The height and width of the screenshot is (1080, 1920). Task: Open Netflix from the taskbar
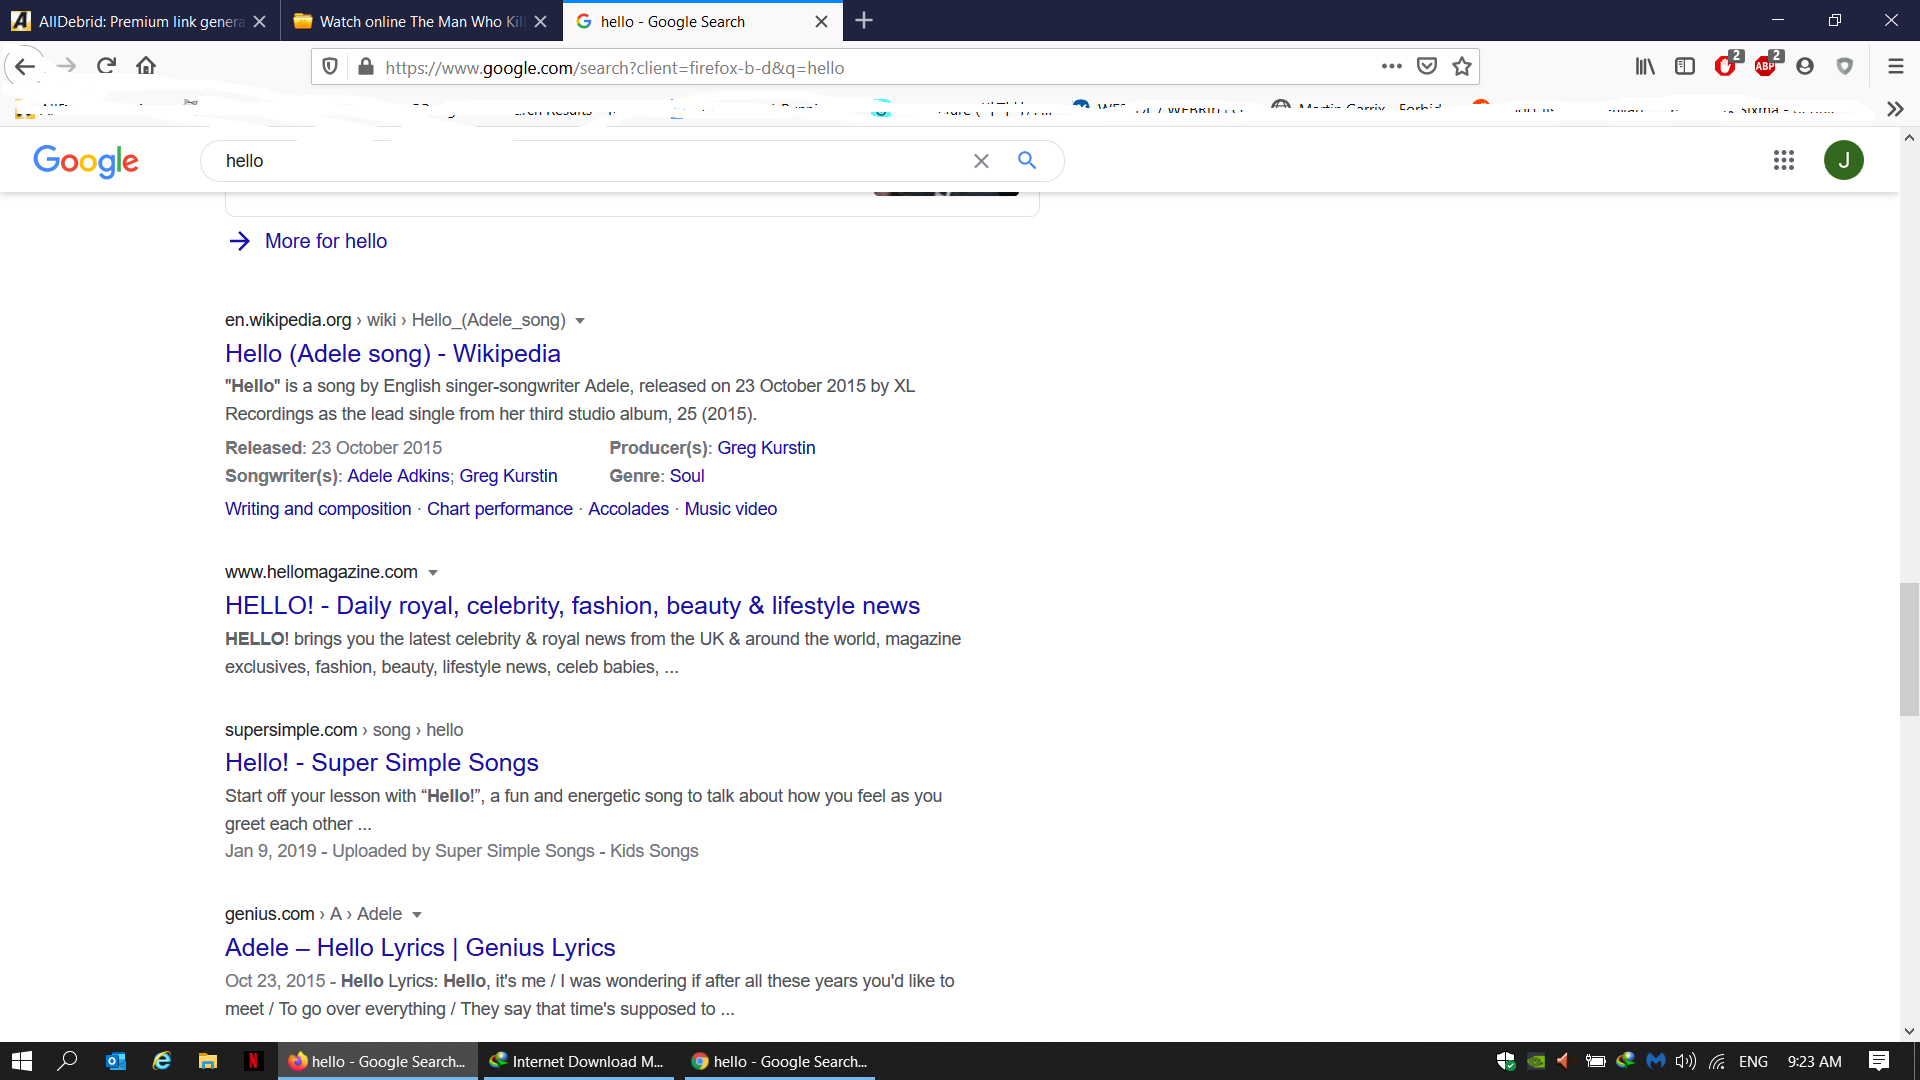click(x=254, y=1061)
